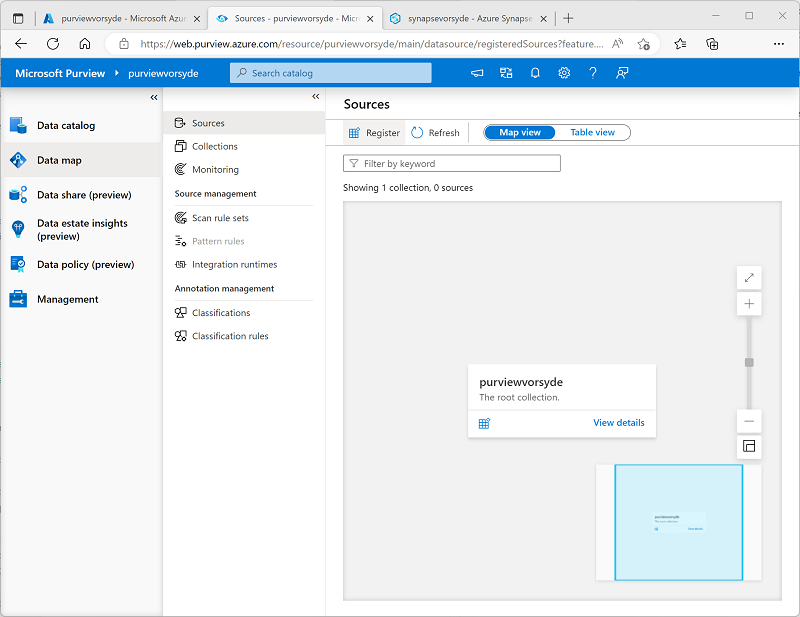800x617 pixels.
Task: Go to the browser home page
Action: click(85, 44)
